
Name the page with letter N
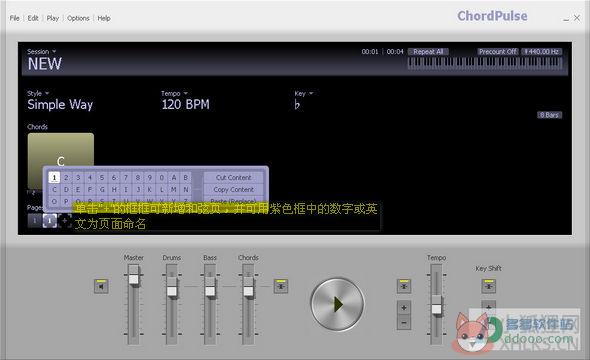[186, 189]
